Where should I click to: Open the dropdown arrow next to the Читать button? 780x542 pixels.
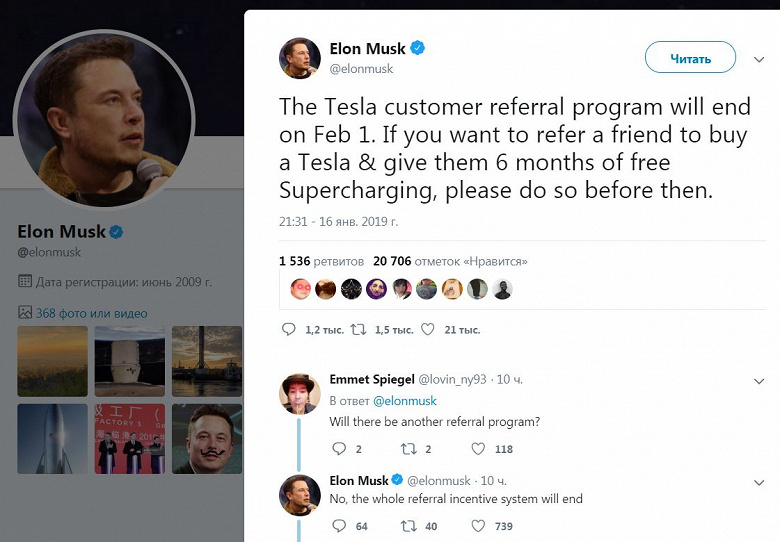pos(757,59)
